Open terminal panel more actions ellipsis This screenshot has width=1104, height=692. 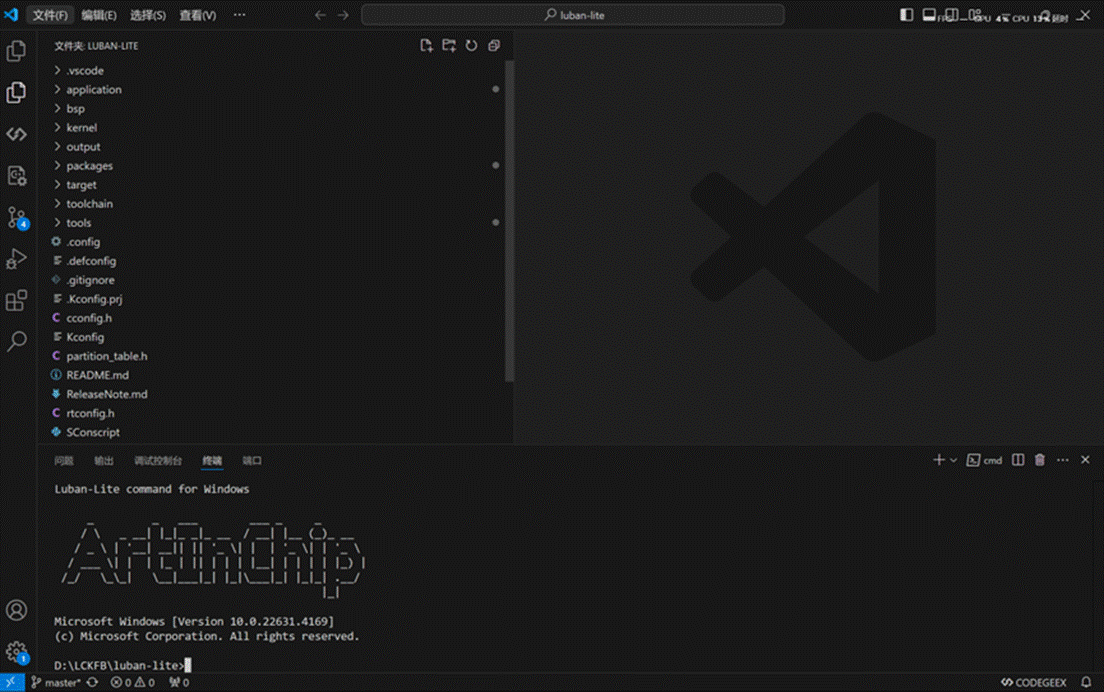(1062, 460)
